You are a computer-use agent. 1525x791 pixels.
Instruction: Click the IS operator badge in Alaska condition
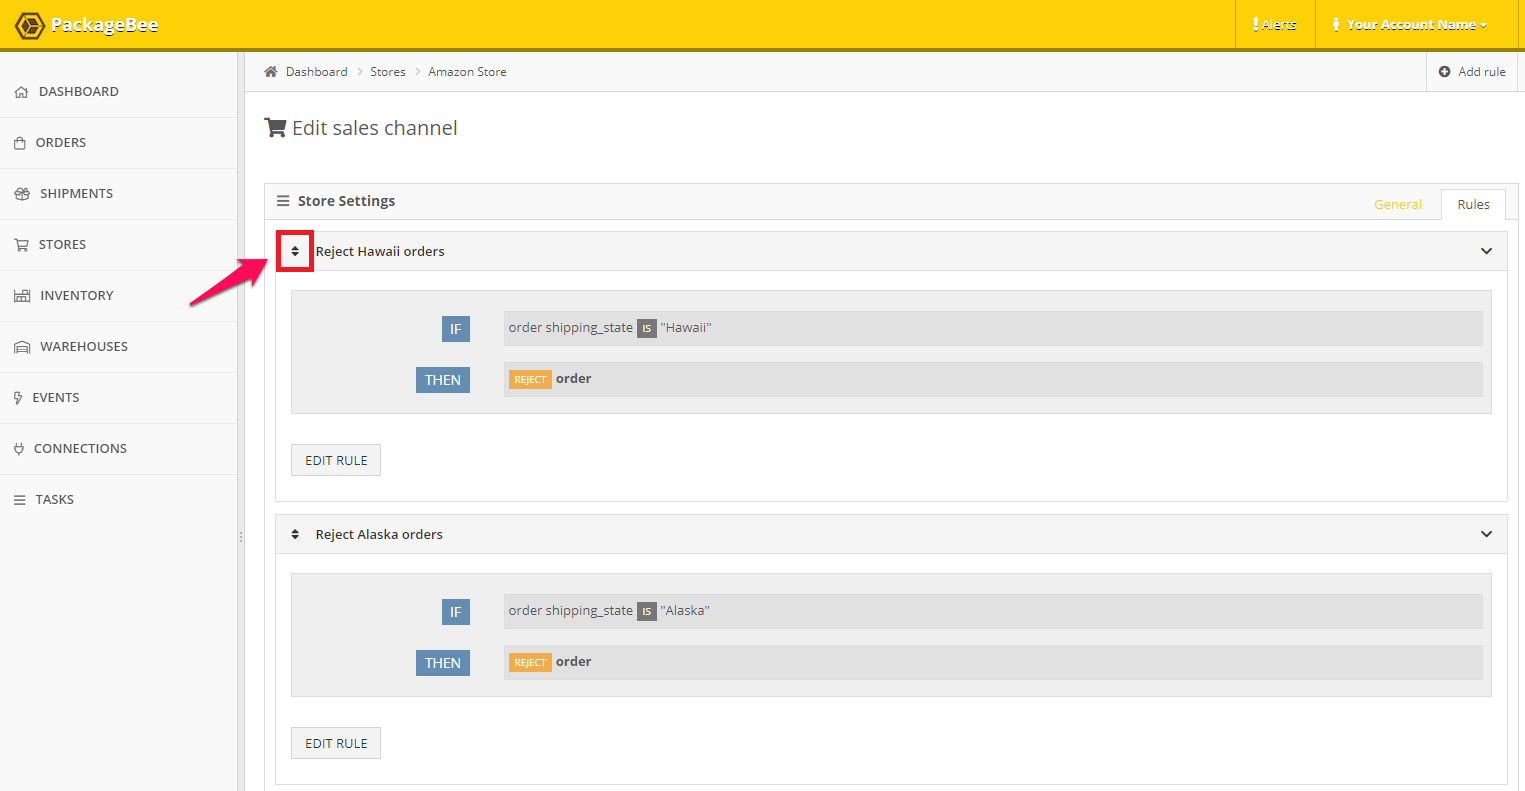tap(647, 611)
